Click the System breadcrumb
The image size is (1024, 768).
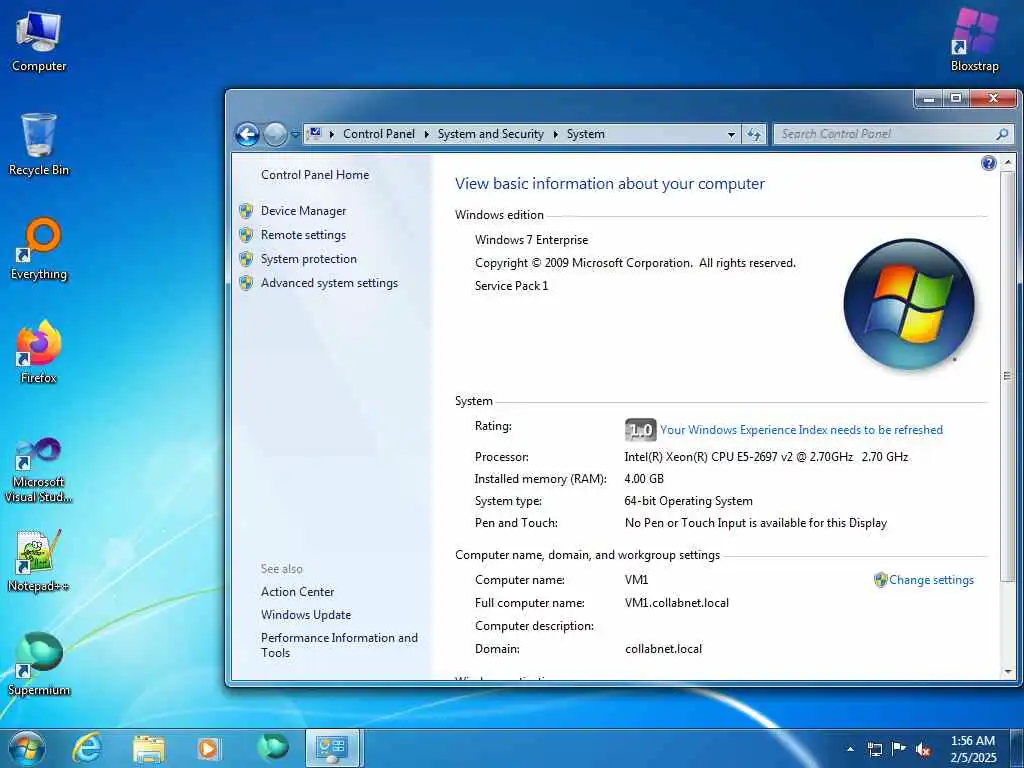tap(585, 134)
